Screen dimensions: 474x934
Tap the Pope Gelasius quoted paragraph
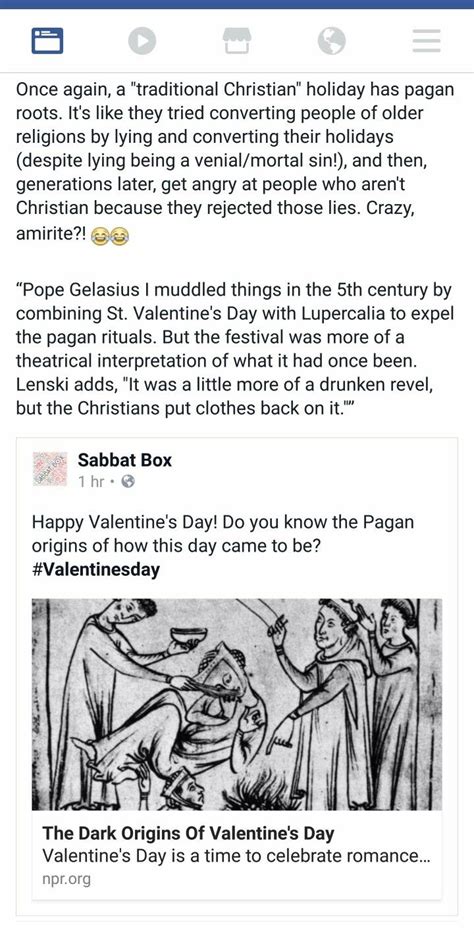point(234,350)
